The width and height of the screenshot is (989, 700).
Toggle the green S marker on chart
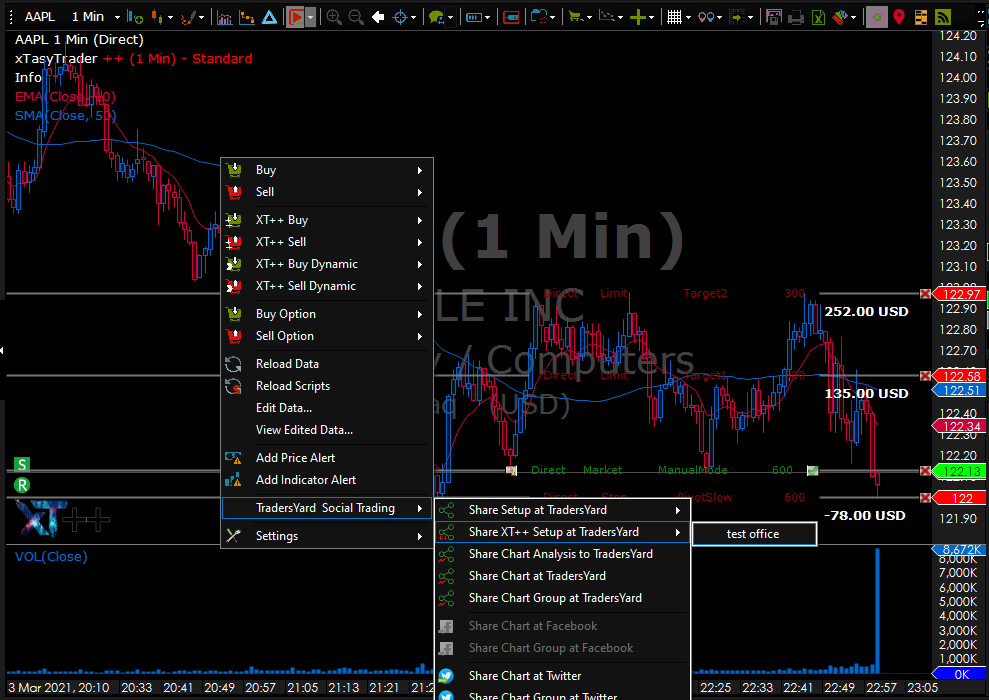(22, 465)
